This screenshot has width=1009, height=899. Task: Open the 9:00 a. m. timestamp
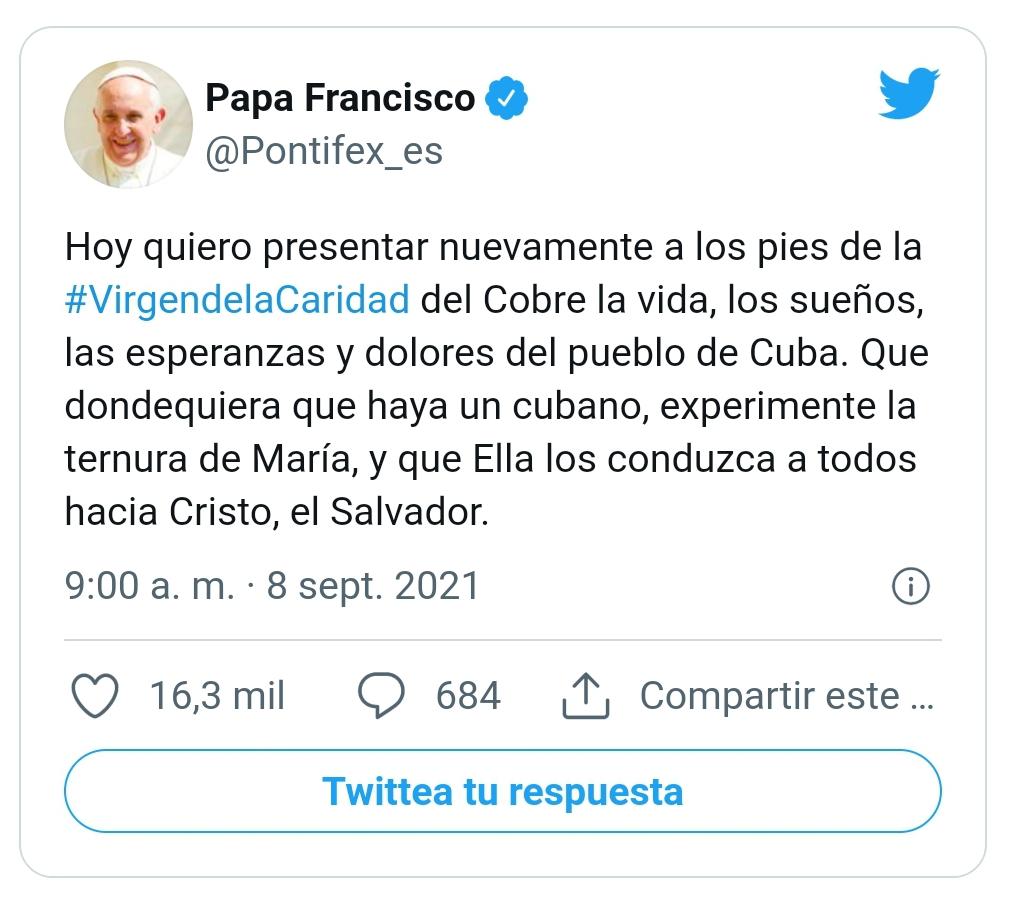click(149, 586)
